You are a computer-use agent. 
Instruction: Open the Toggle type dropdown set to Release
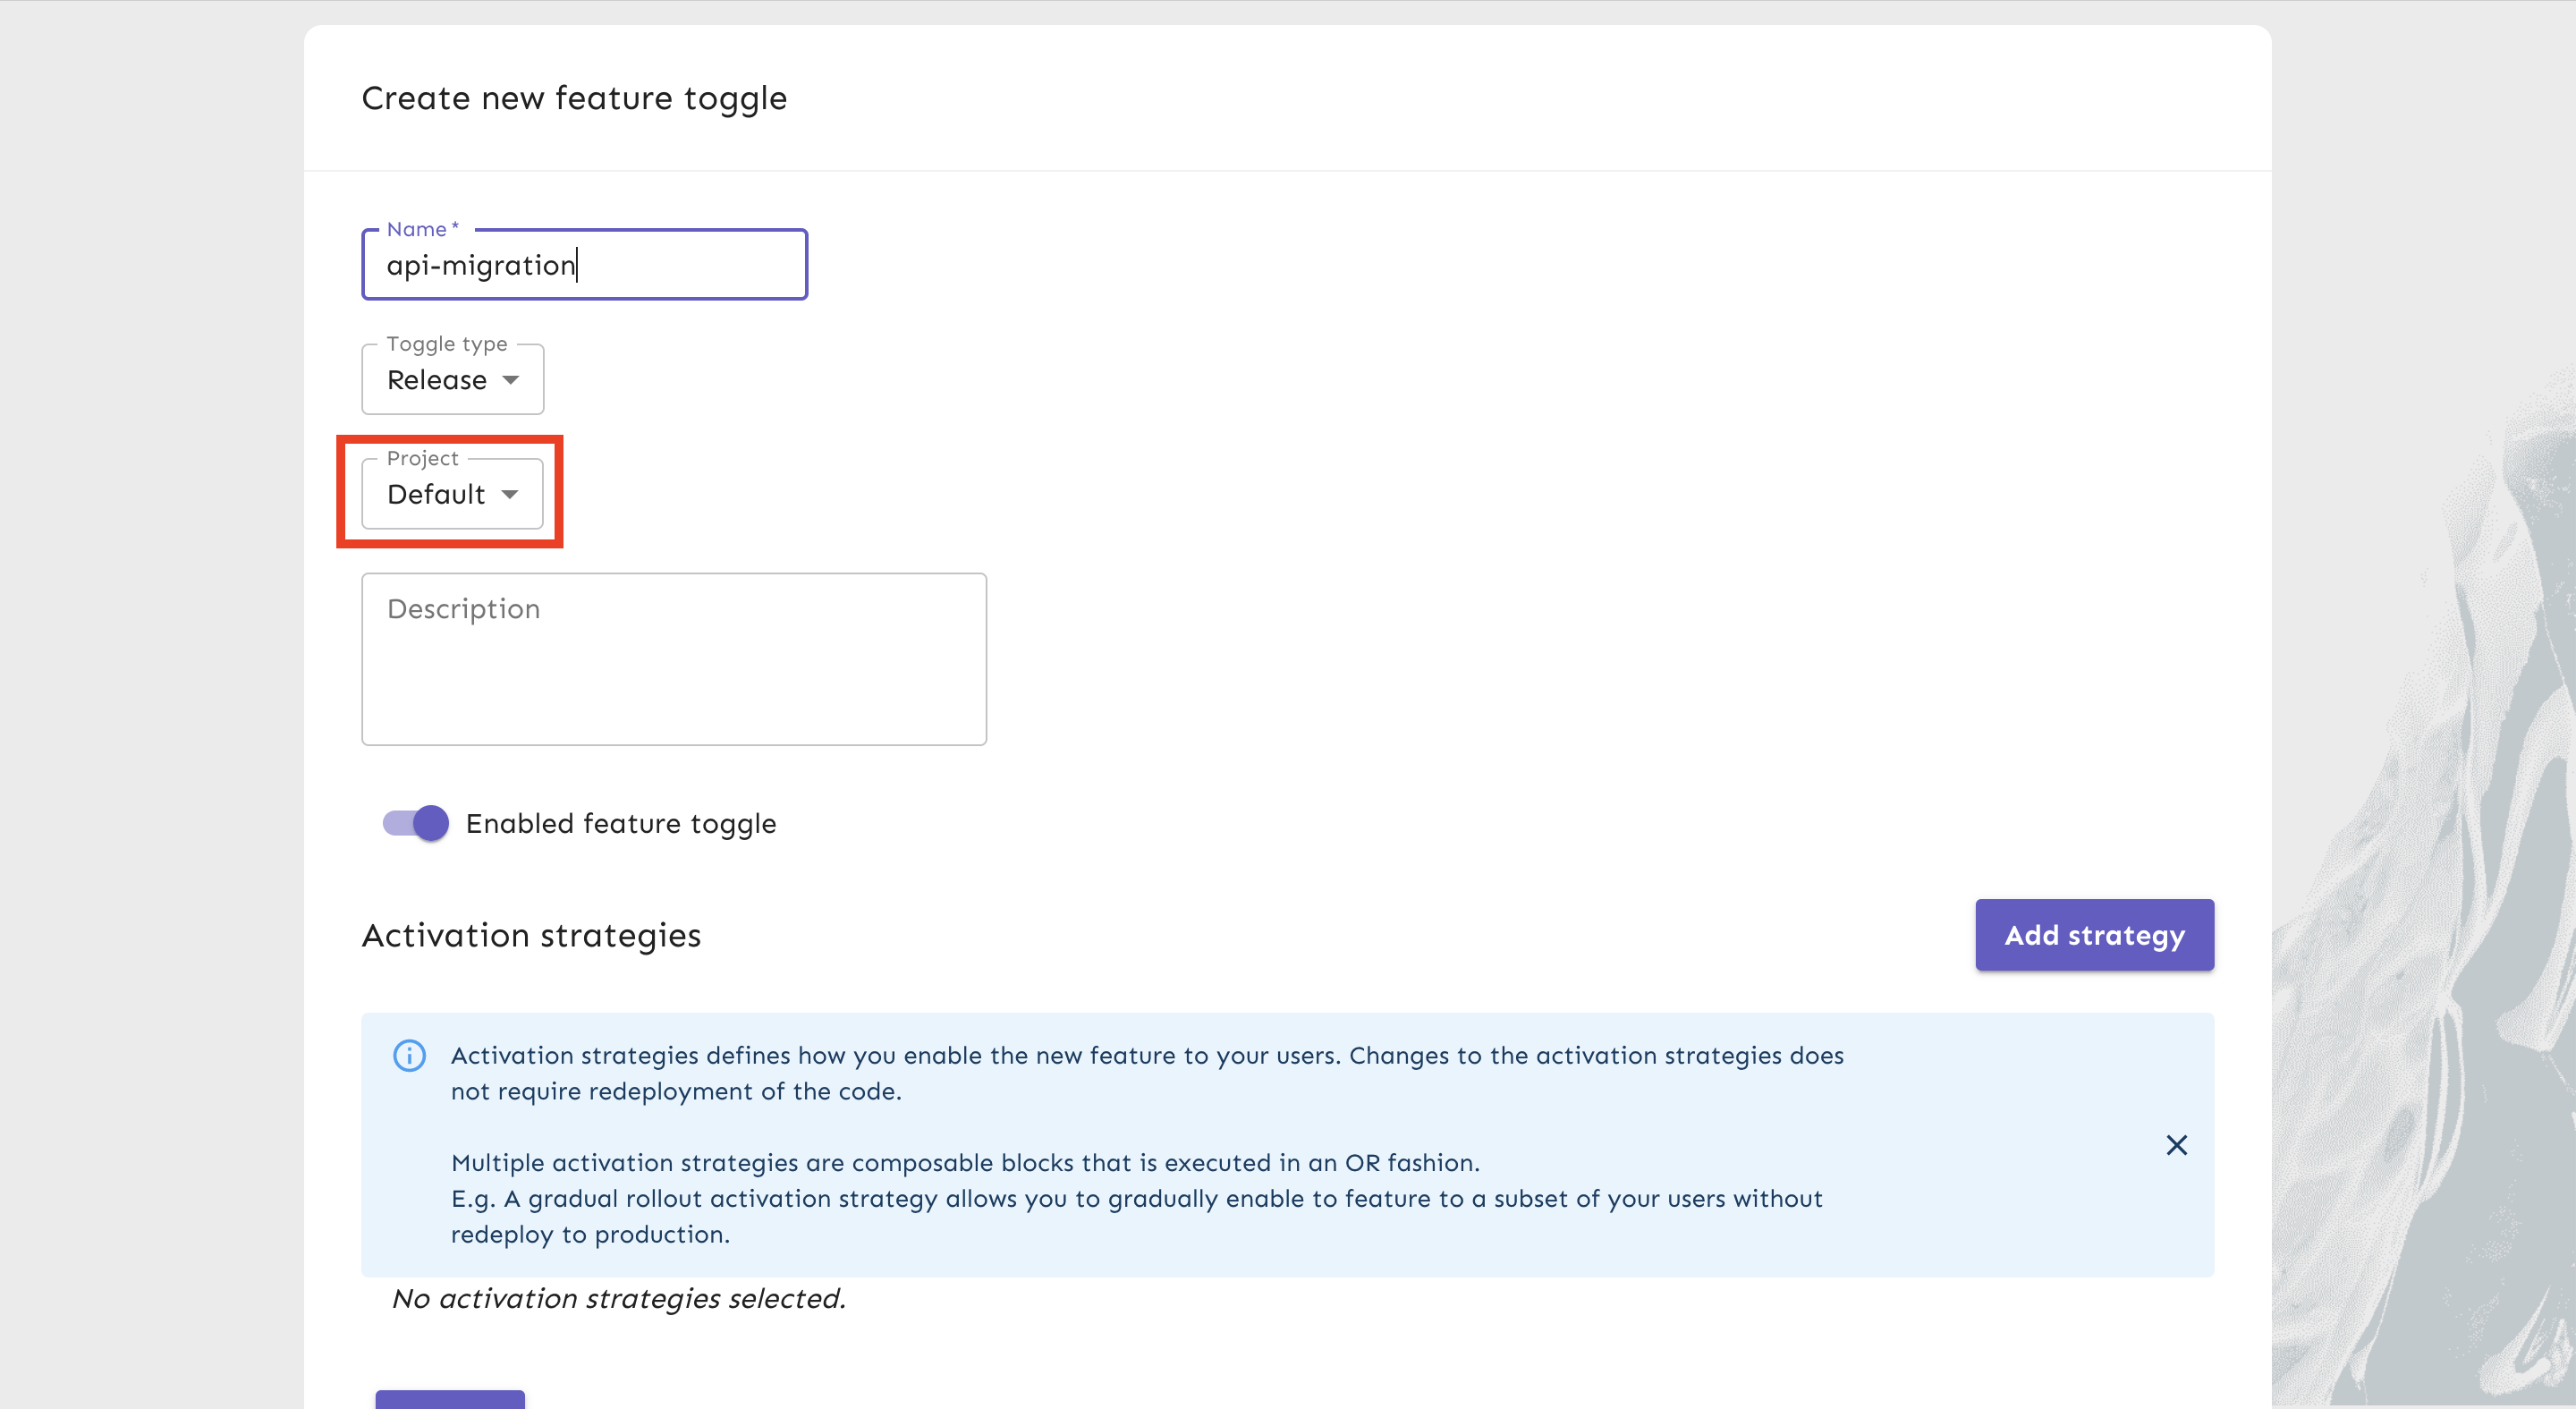452,380
